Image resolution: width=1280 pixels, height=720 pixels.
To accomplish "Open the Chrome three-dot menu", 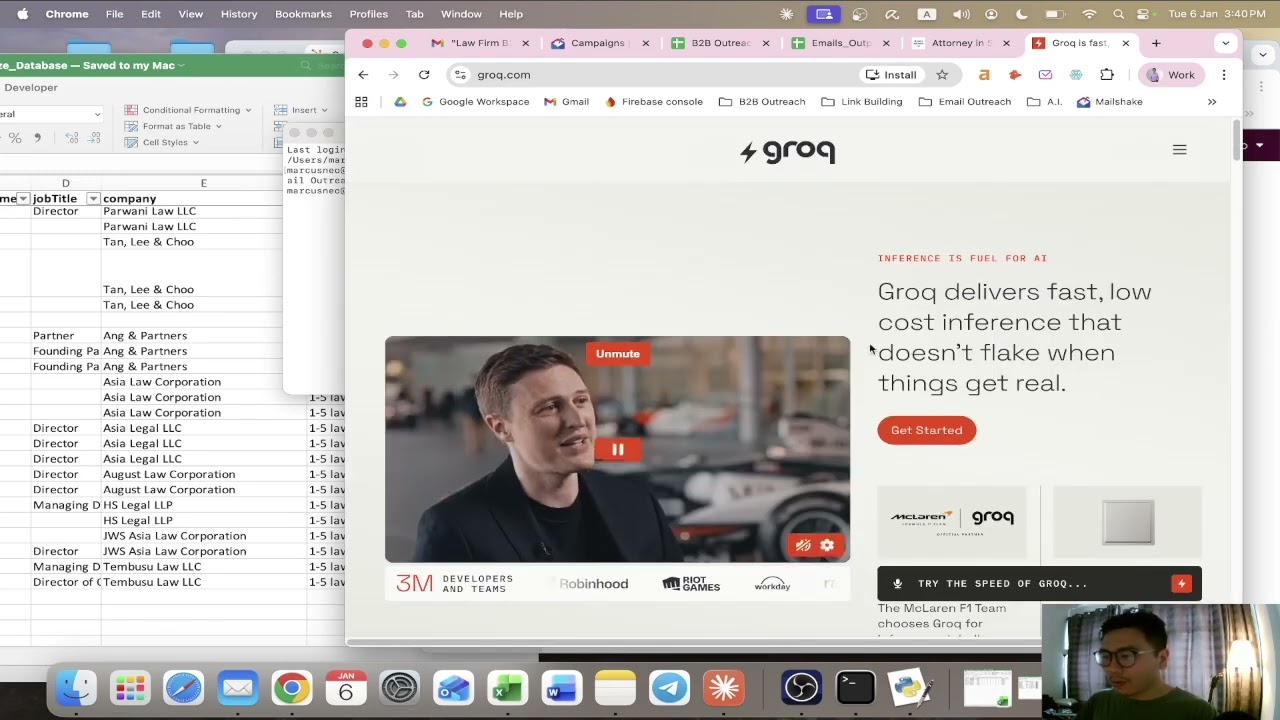I will pos(1224,74).
